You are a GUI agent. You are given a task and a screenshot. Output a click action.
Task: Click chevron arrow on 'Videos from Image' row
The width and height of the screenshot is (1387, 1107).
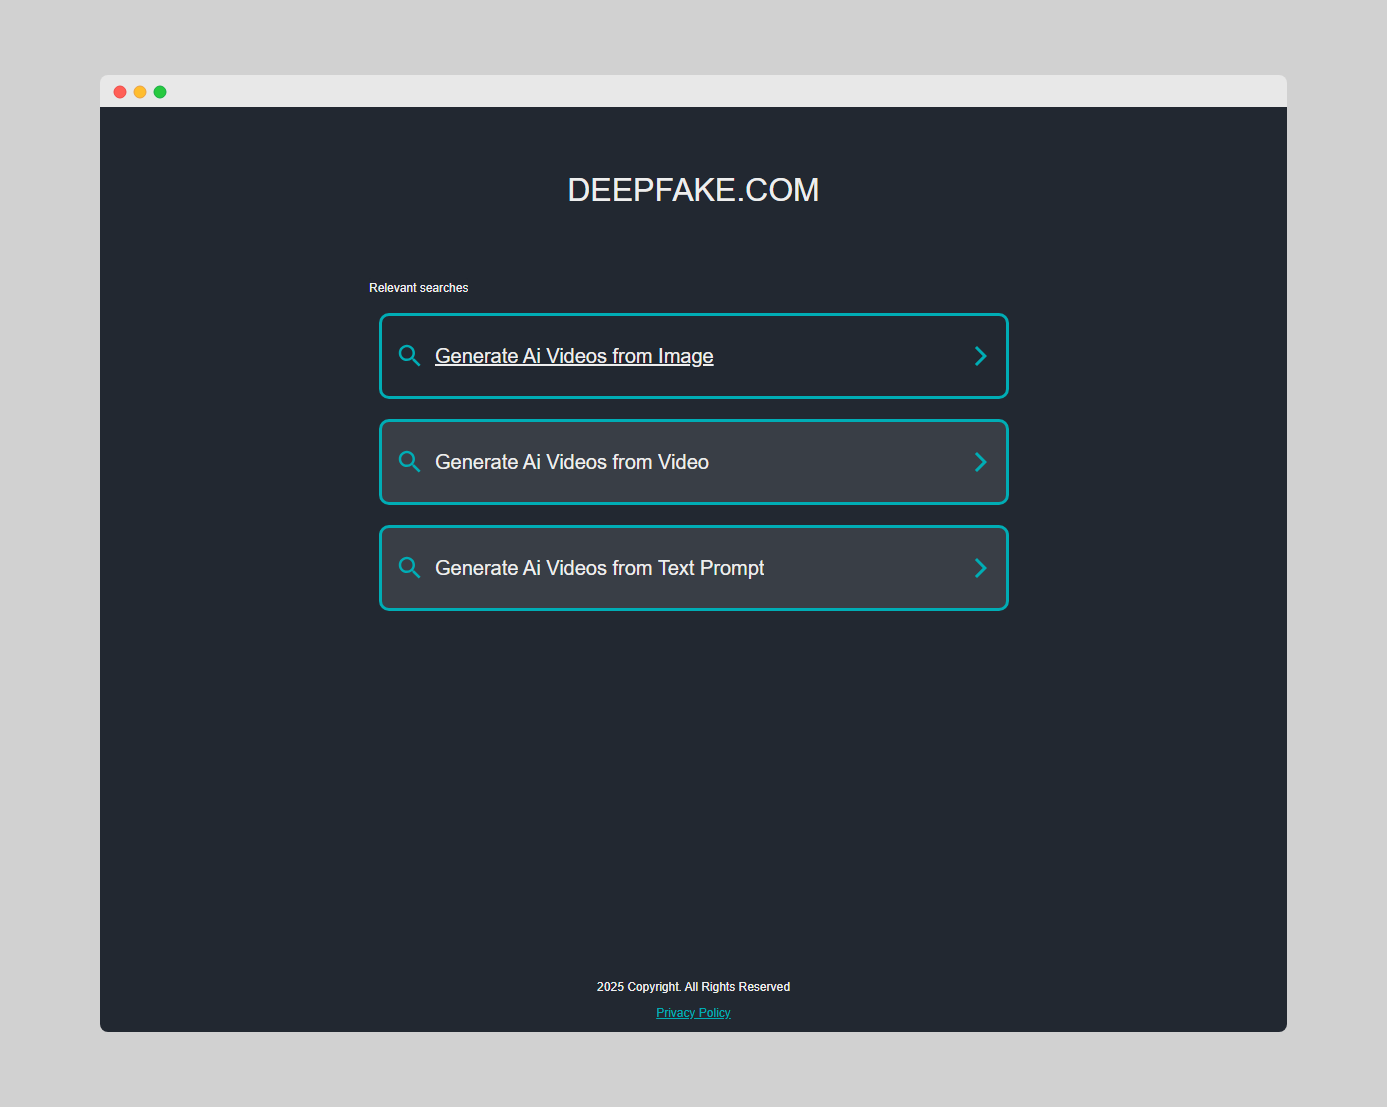[980, 356]
